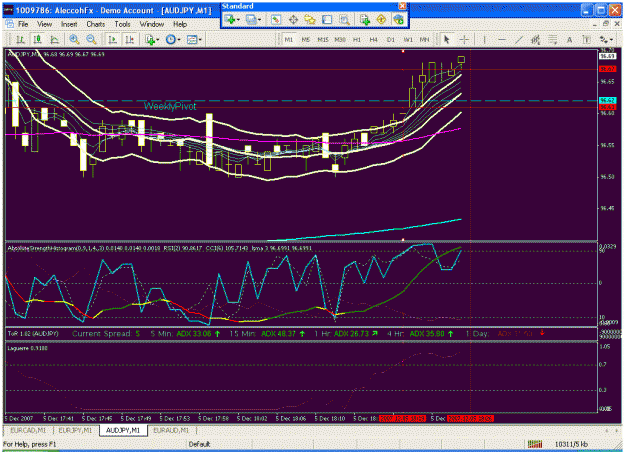Switch to the EURJPY,M1 chart tab
The image size is (625, 452).
pyautogui.click(x=75, y=430)
